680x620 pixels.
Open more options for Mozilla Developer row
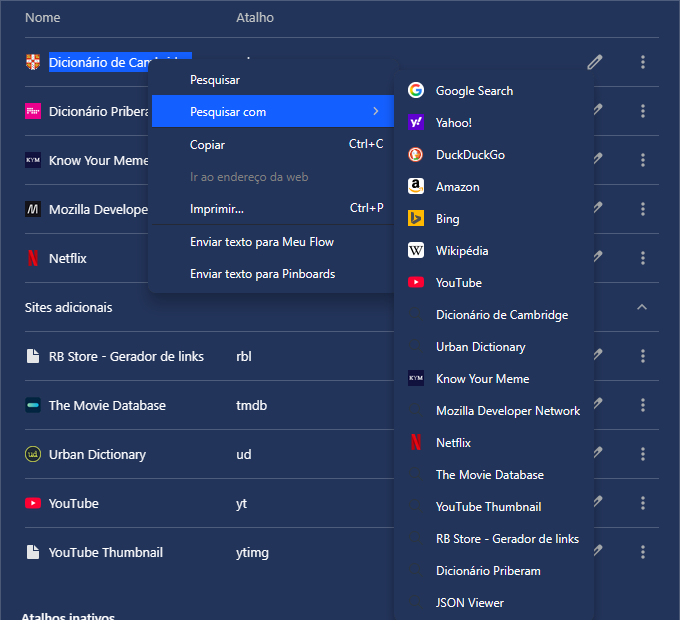pyautogui.click(x=643, y=209)
